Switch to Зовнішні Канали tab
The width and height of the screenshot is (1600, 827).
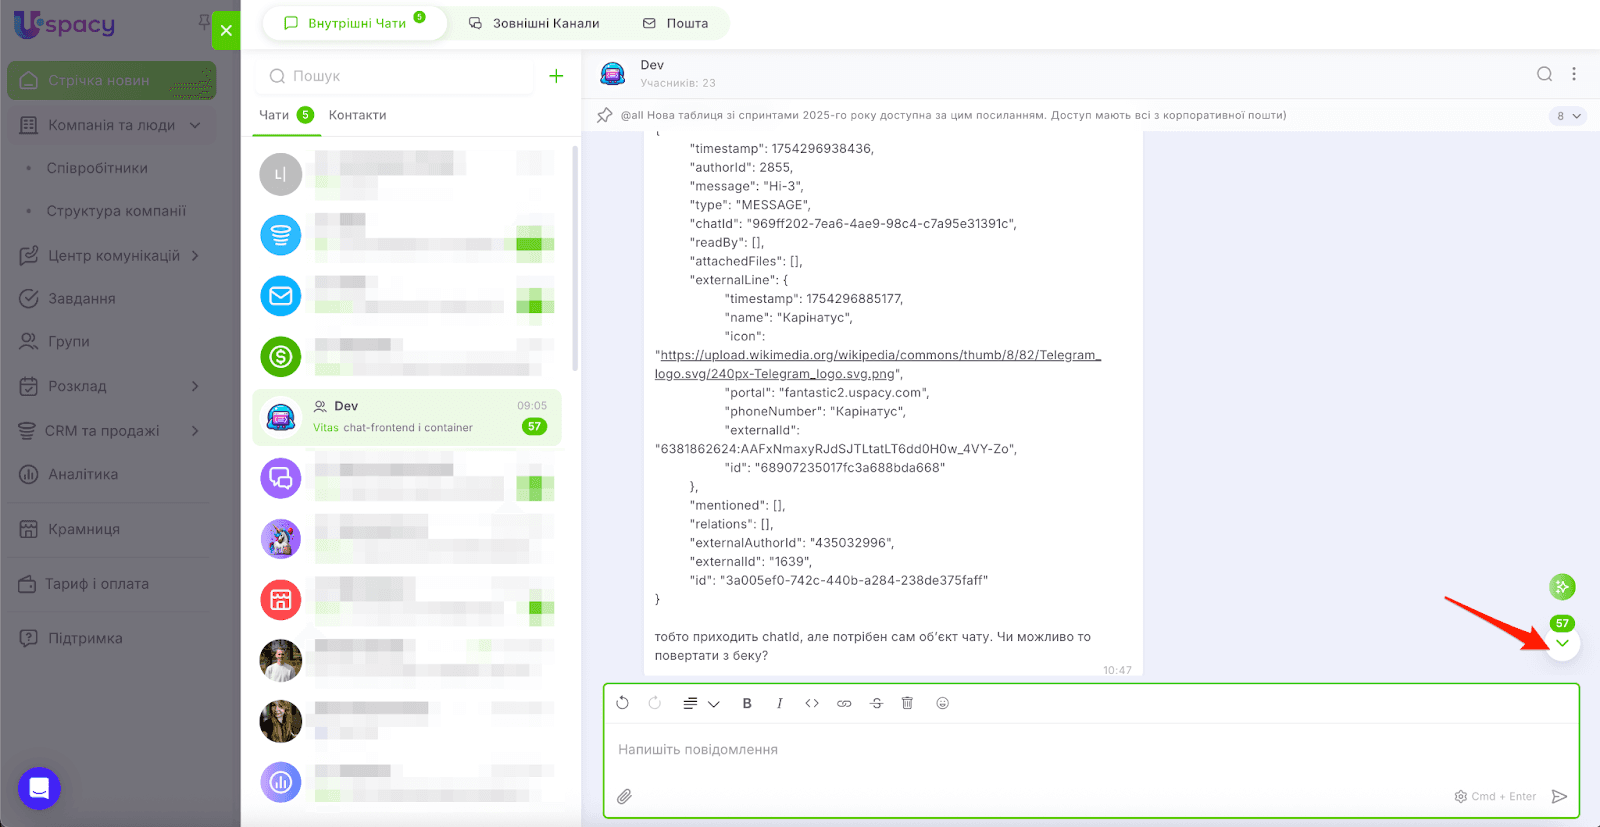534,23
